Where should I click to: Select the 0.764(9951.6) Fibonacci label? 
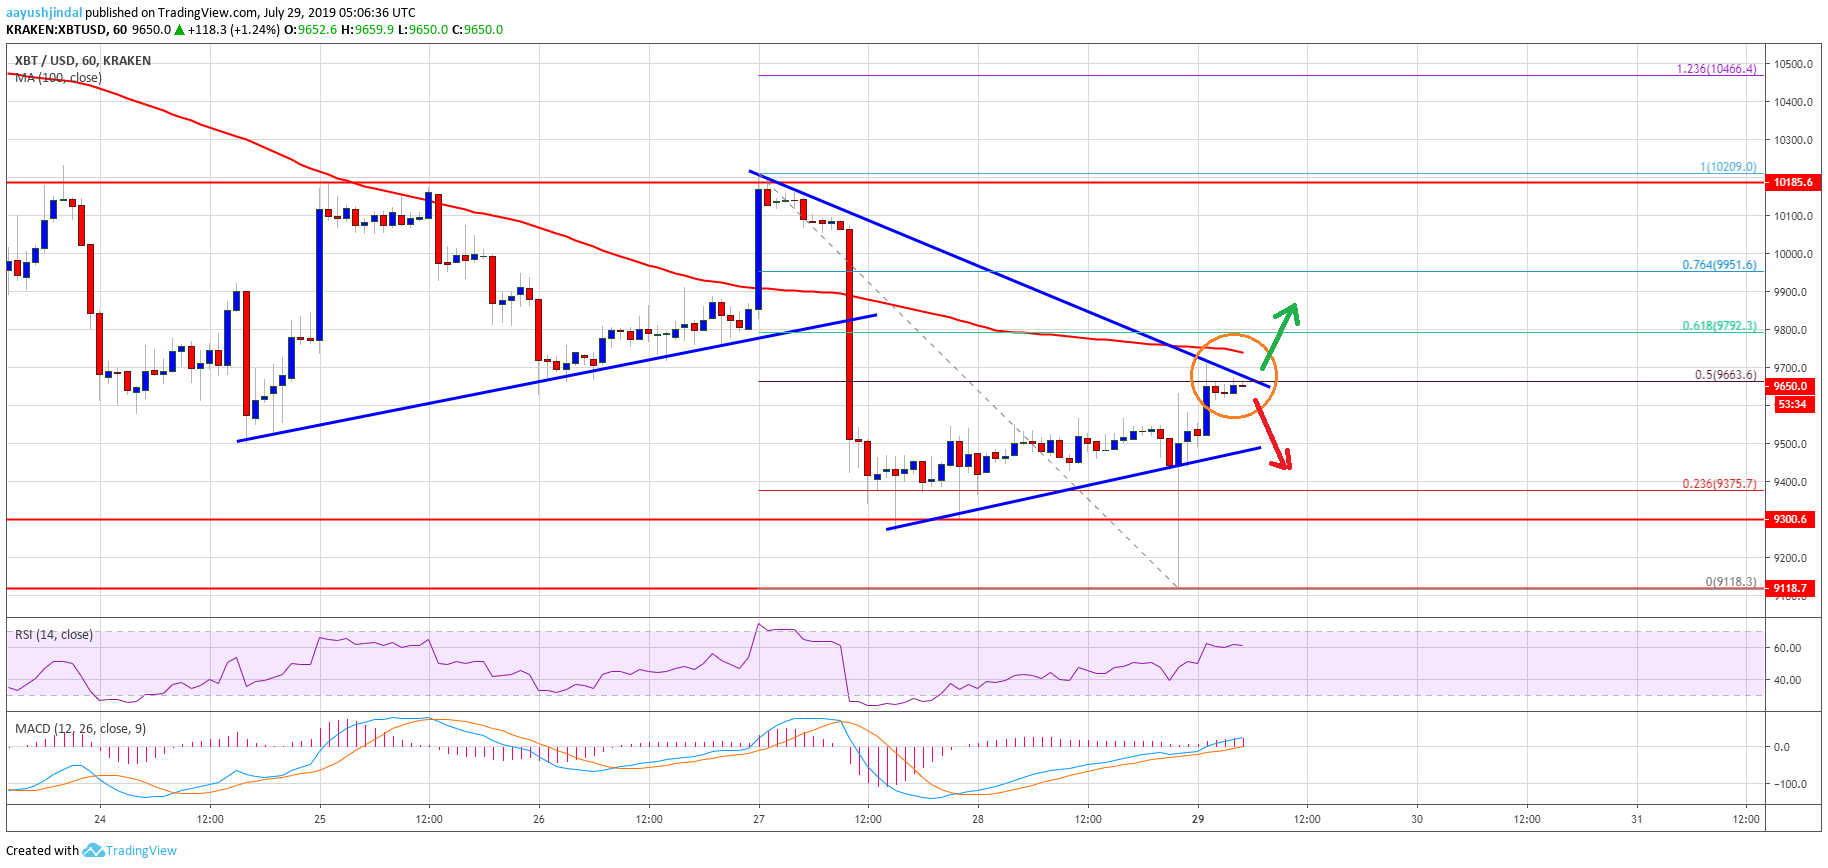point(1719,265)
